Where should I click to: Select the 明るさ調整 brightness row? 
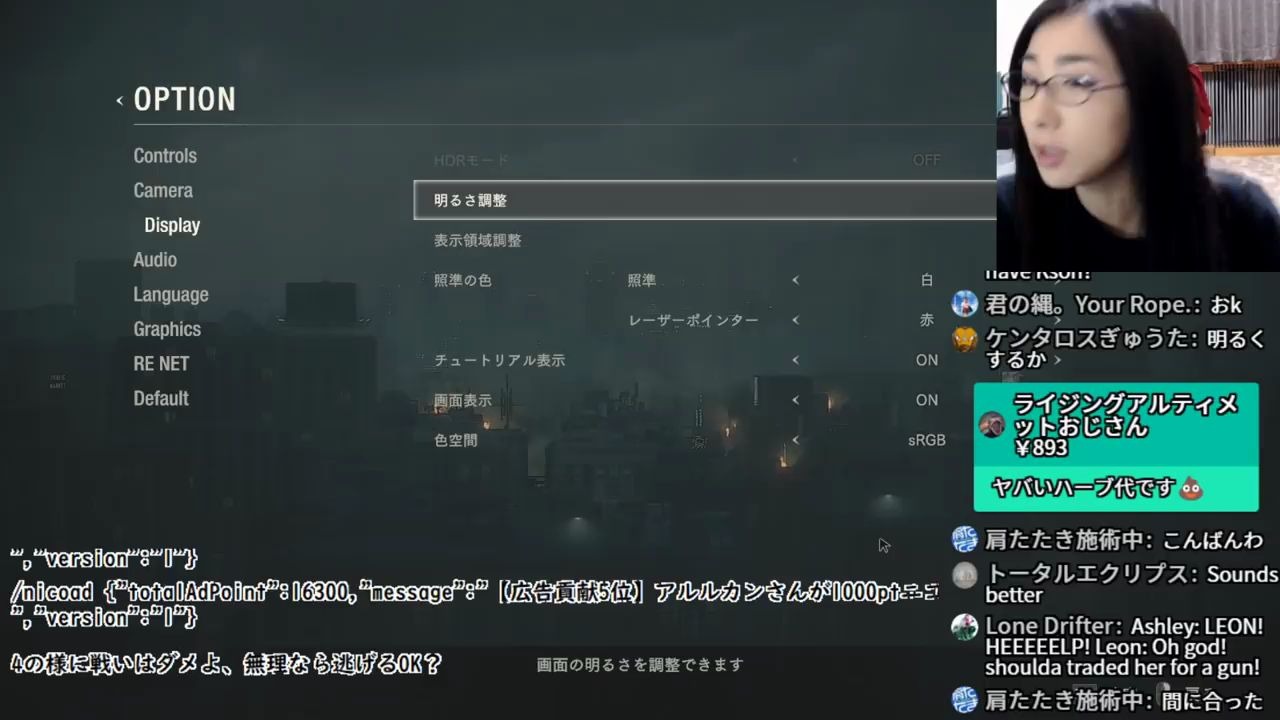pos(705,200)
